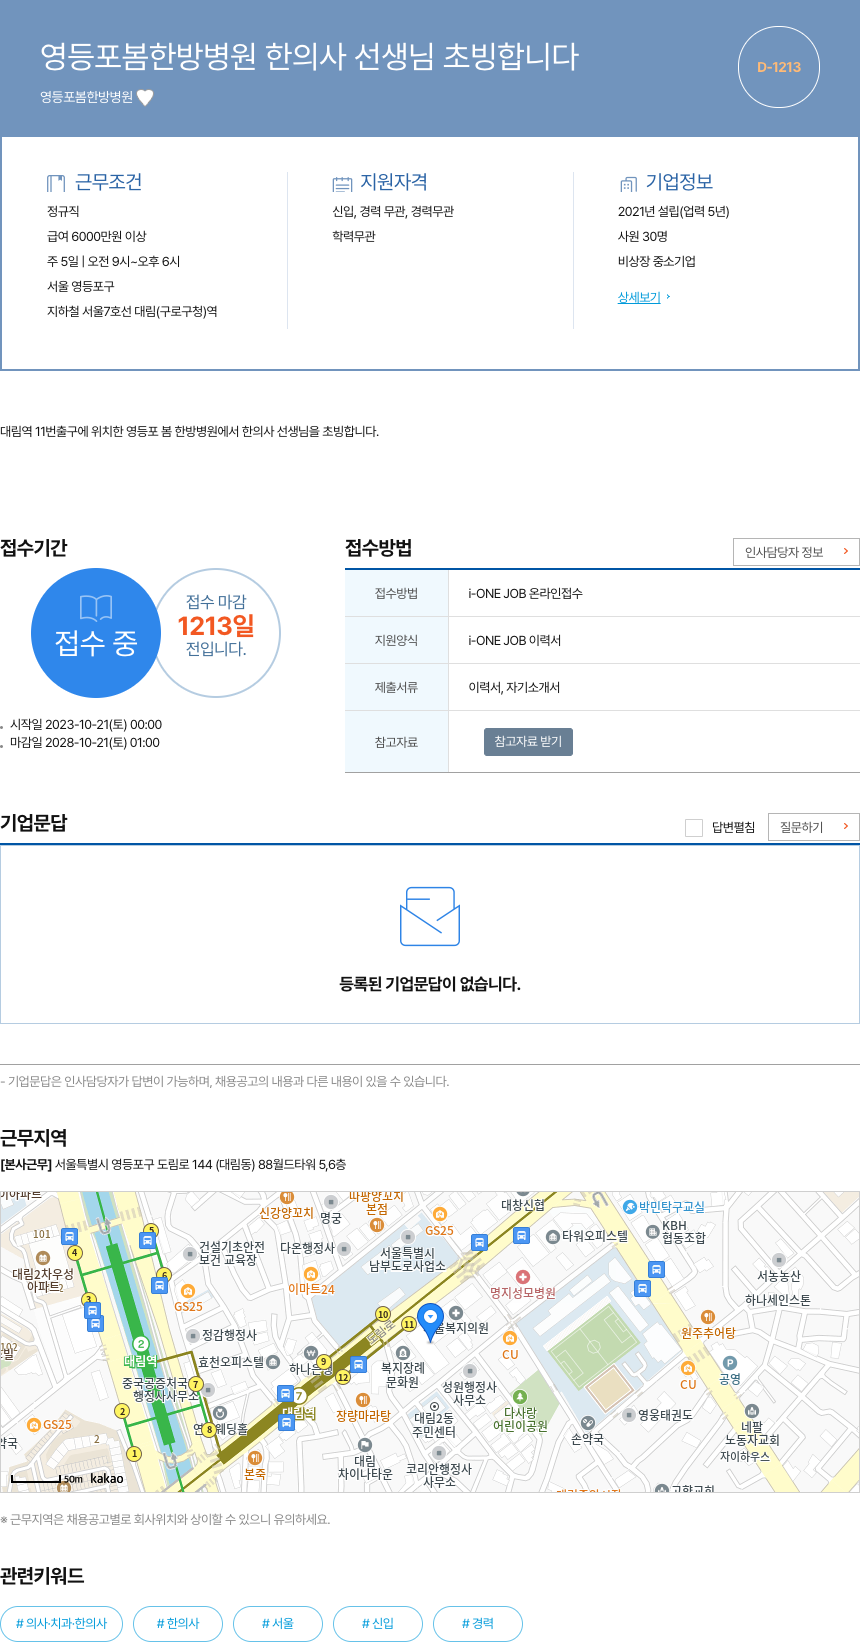Click the 대림 차이나타운 flag marker

[x=365, y=1445]
